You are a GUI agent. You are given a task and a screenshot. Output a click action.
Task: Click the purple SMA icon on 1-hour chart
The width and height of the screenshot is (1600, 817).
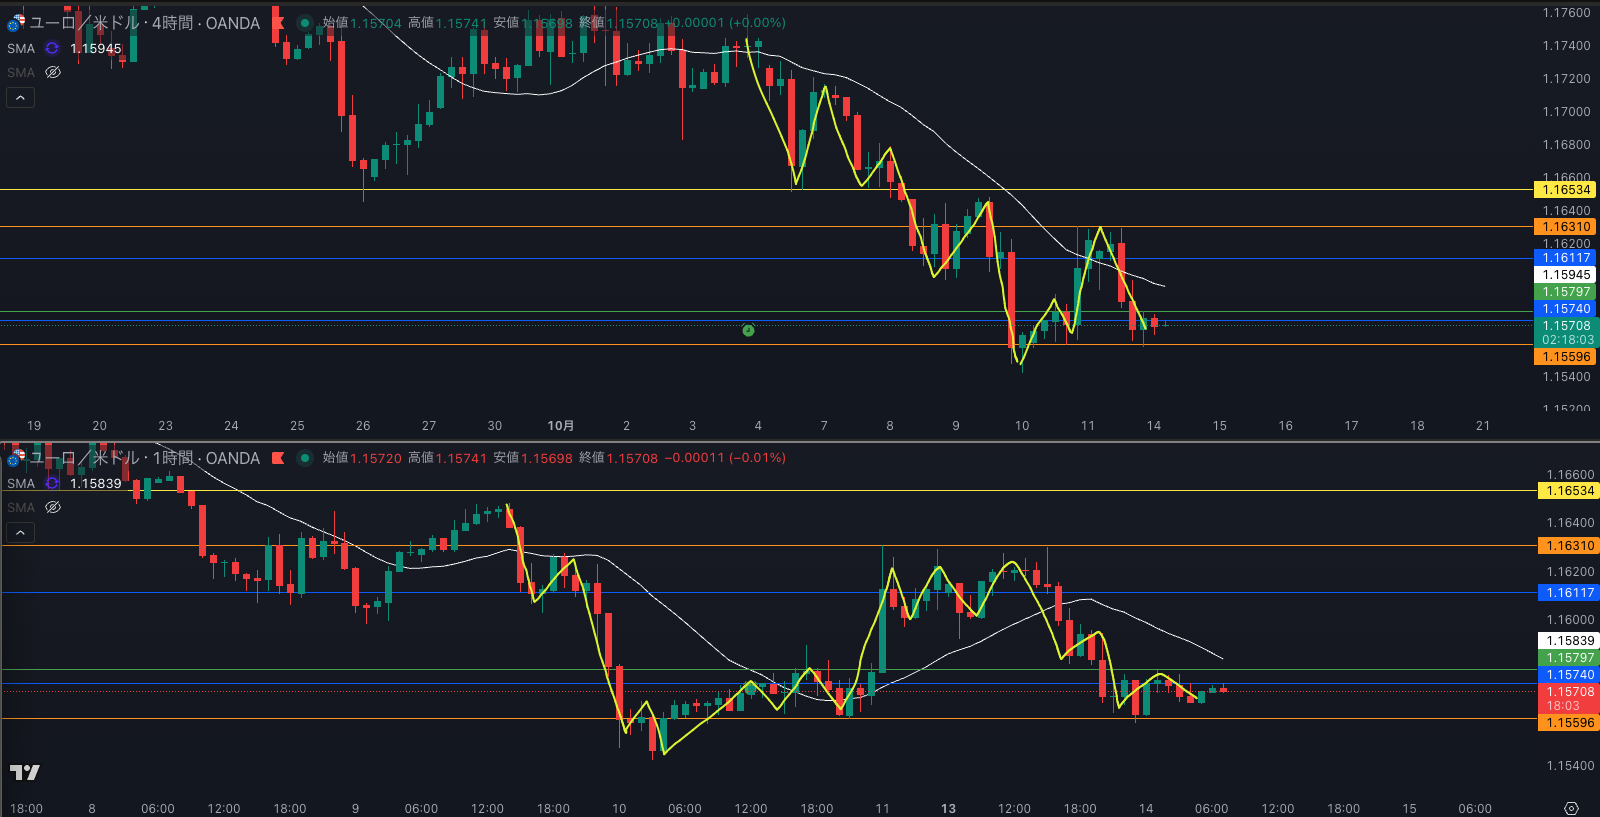click(x=52, y=483)
